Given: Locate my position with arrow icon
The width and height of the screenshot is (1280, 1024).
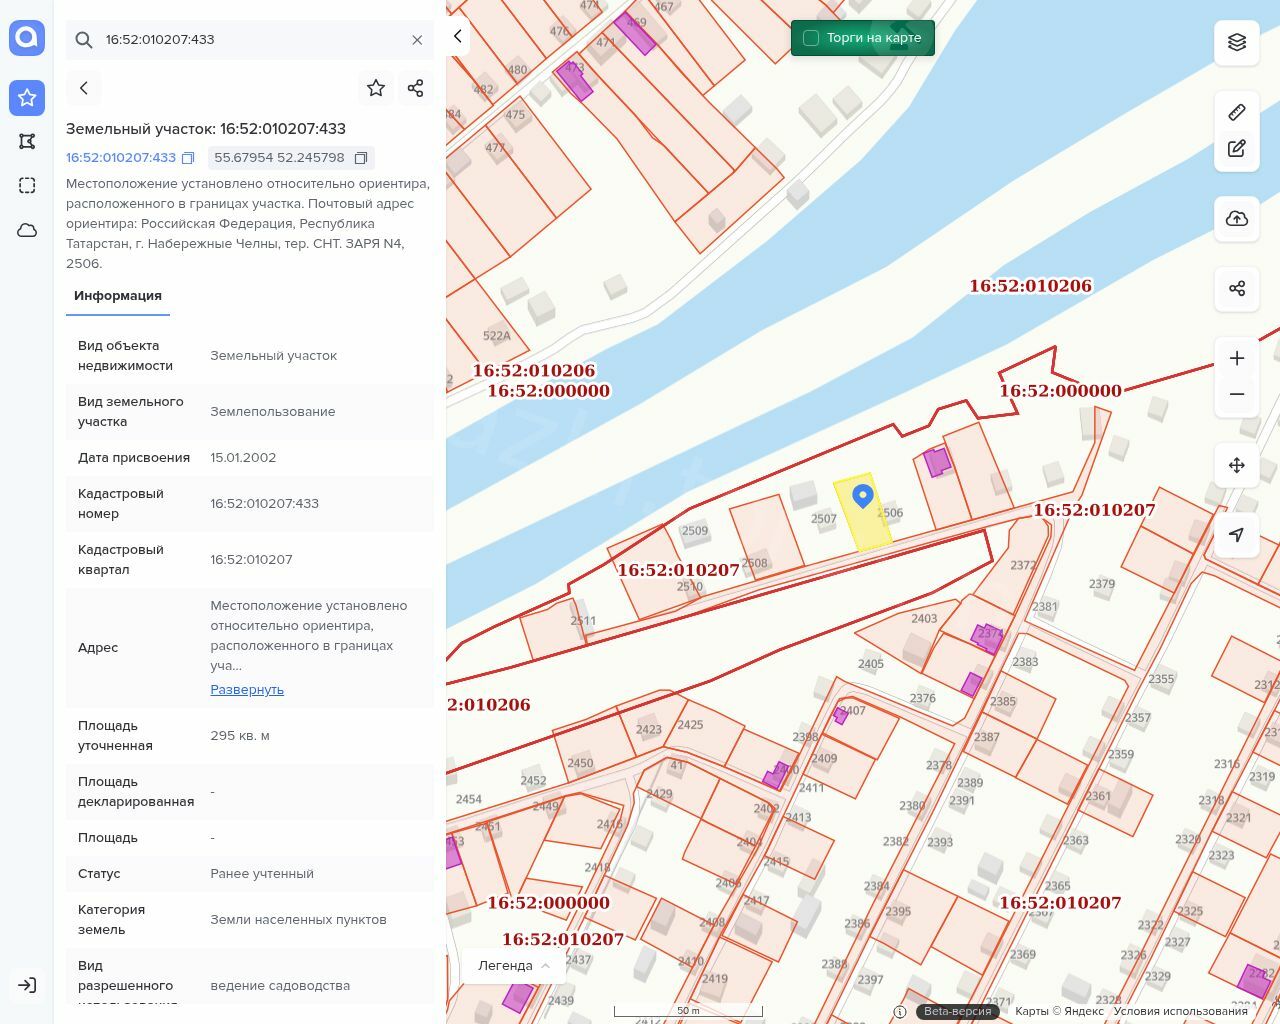Looking at the screenshot, I should pos(1237,535).
